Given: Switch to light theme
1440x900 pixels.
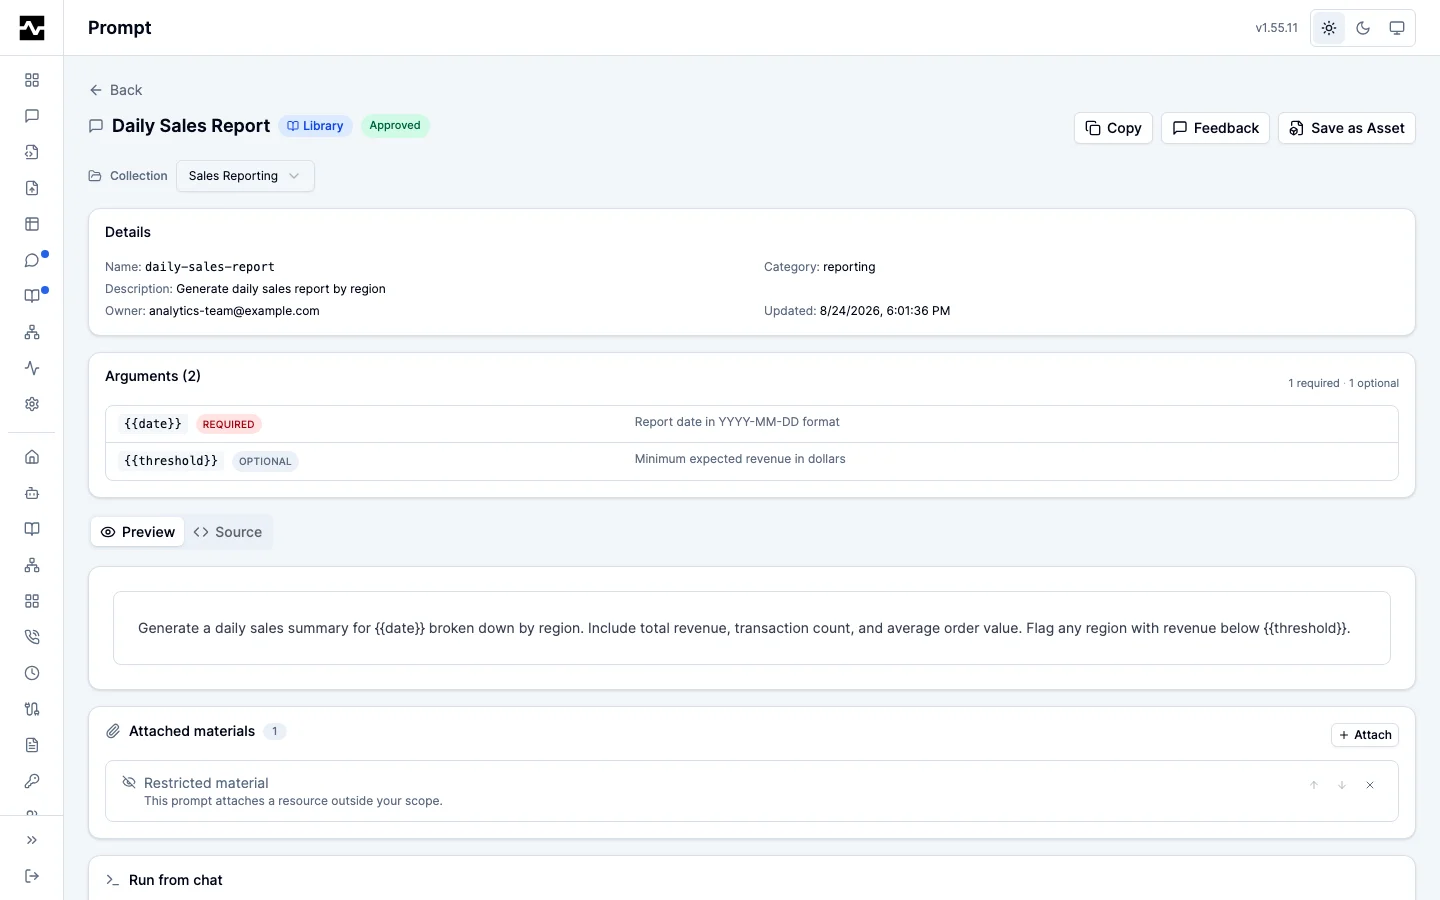Looking at the screenshot, I should pyautogui.click(x=1329, y=28).
